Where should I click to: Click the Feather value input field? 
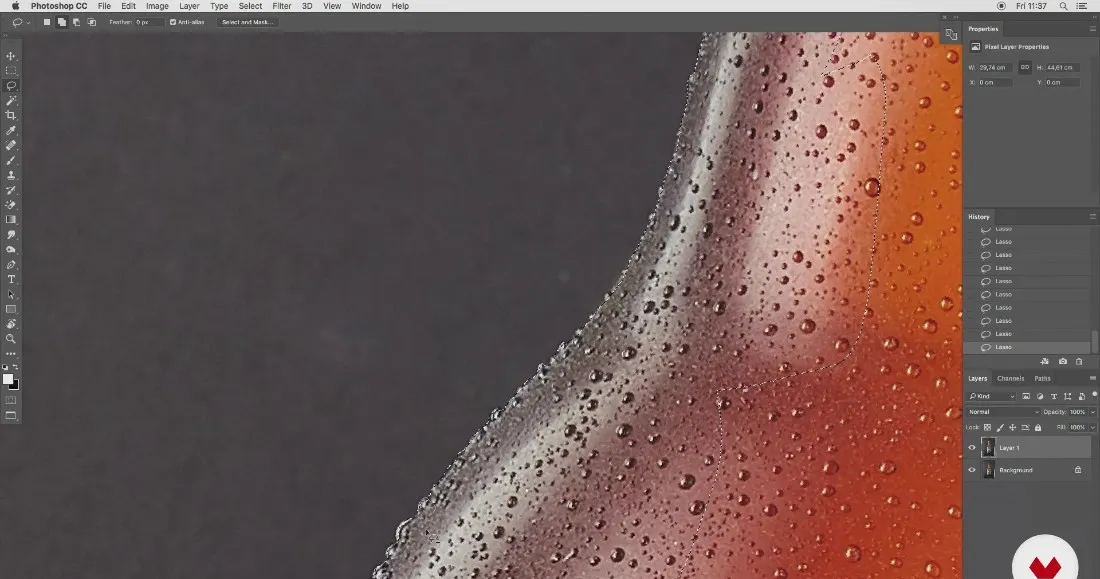click(149, 22)
